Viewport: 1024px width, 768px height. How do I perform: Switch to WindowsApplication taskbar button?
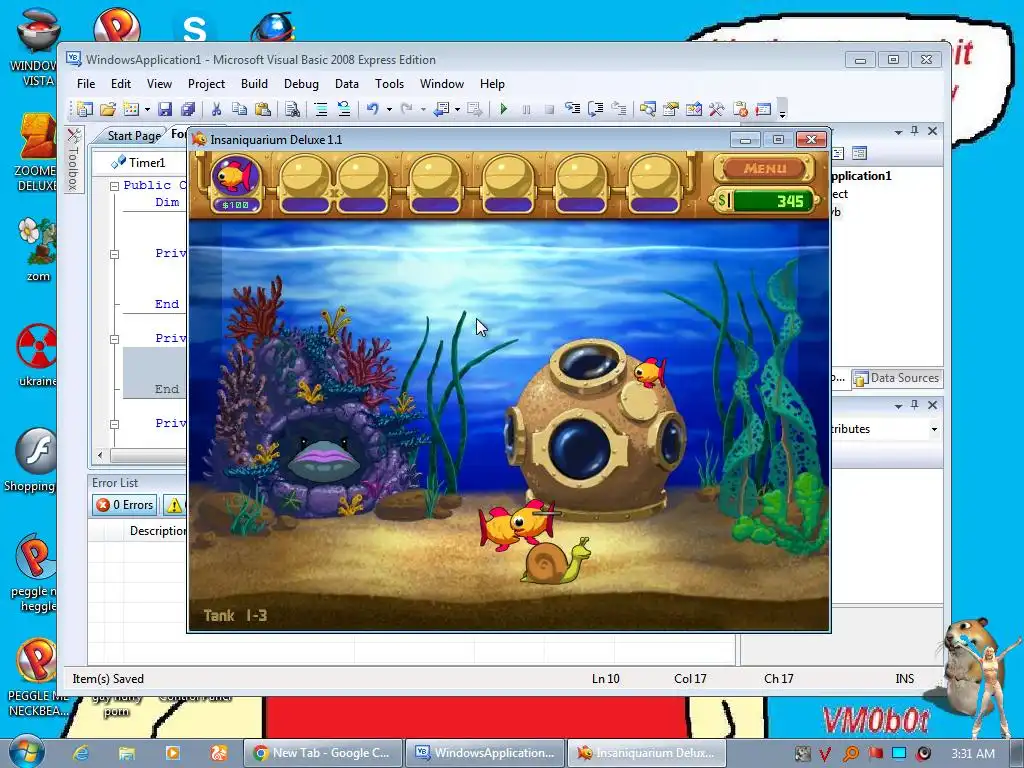tap(485, 752)
